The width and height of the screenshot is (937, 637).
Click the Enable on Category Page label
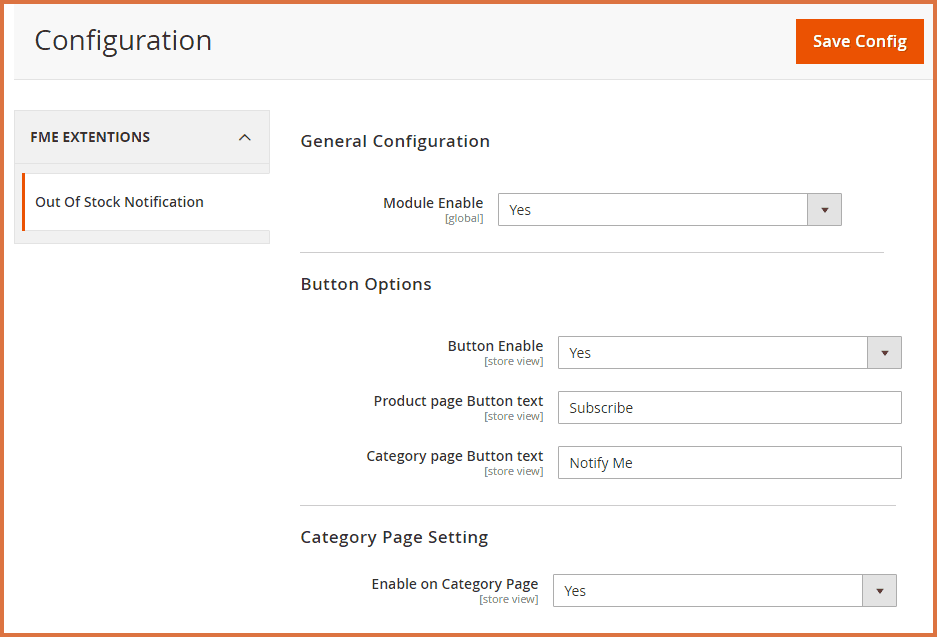coord(454,584)
